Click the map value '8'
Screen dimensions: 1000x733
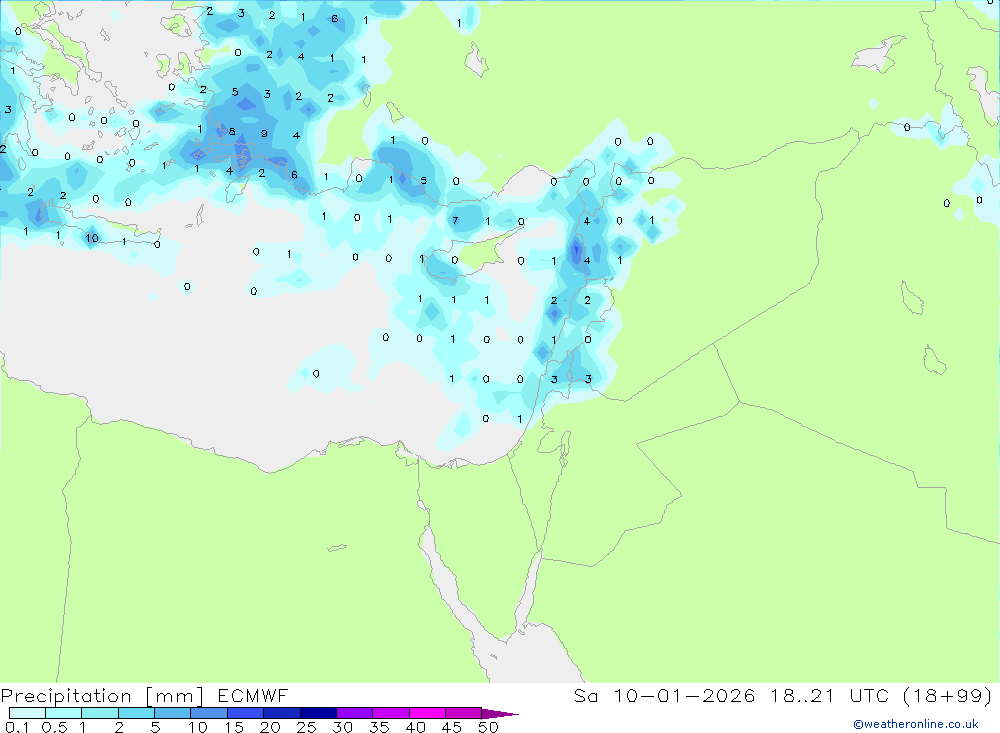pos(232,131)
